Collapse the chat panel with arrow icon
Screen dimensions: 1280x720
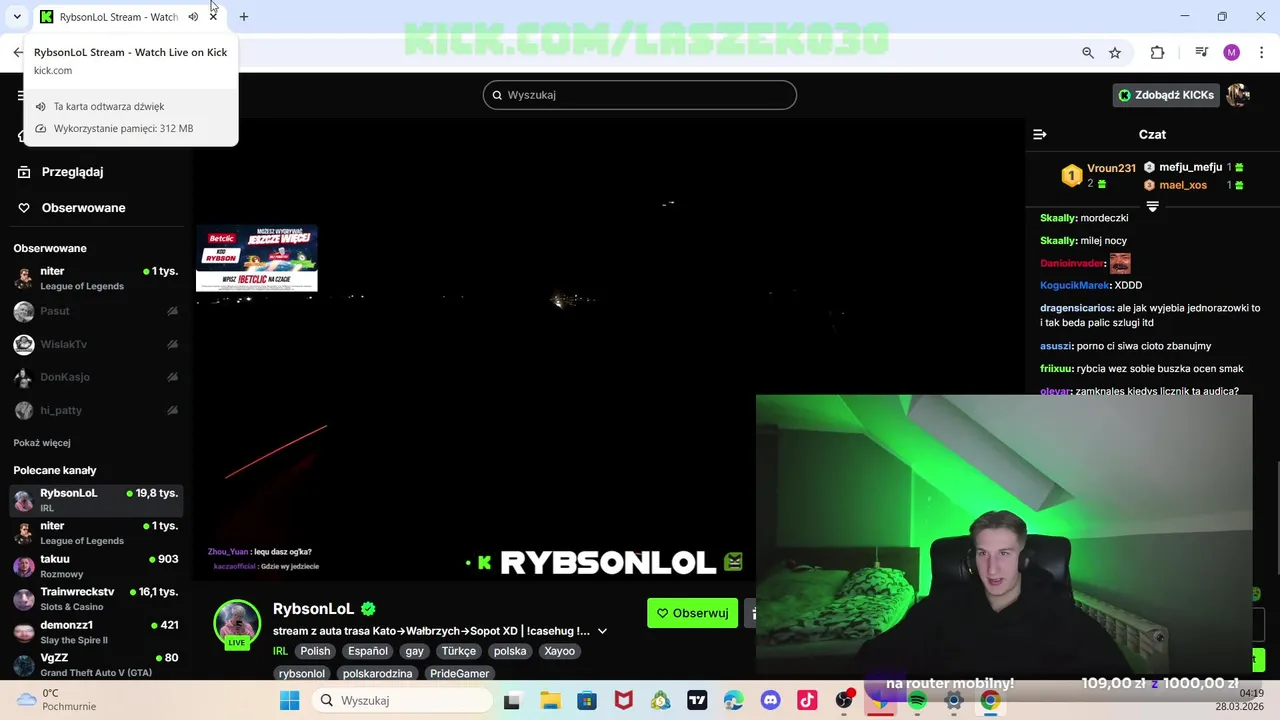(1040, 134)
